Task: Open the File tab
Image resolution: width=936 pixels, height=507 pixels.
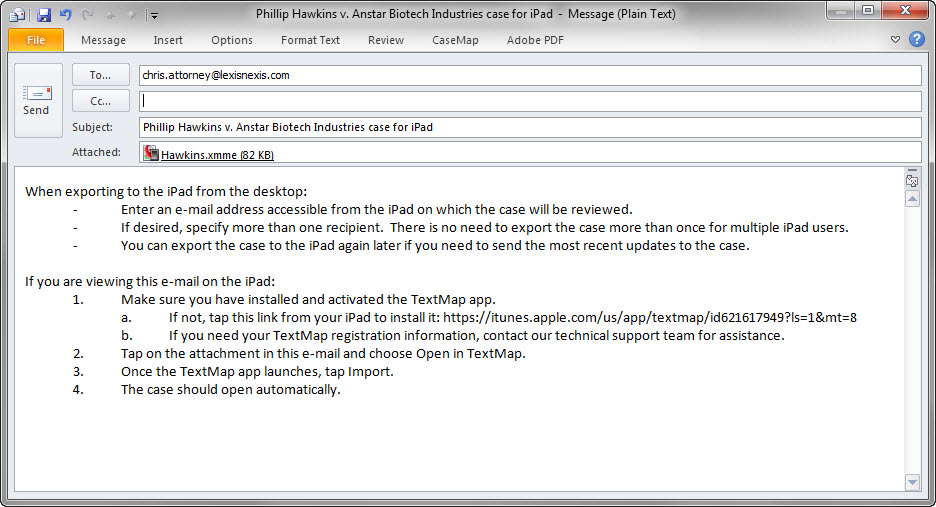Action: pos(36,40)
